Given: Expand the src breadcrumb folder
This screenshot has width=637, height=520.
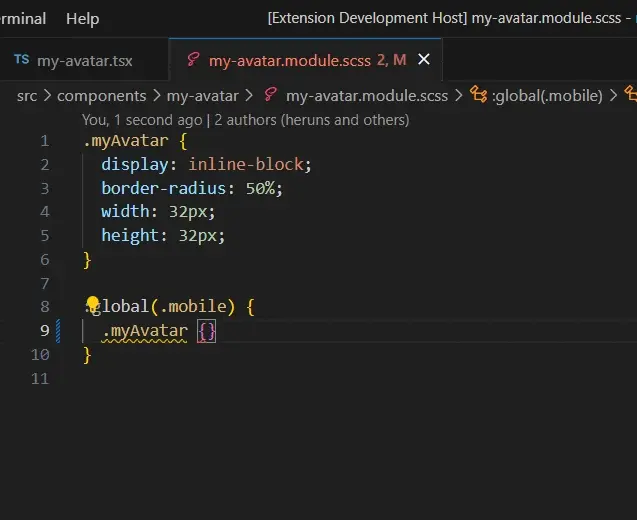Looking at the screenshot, I should [x=28, y=96].
